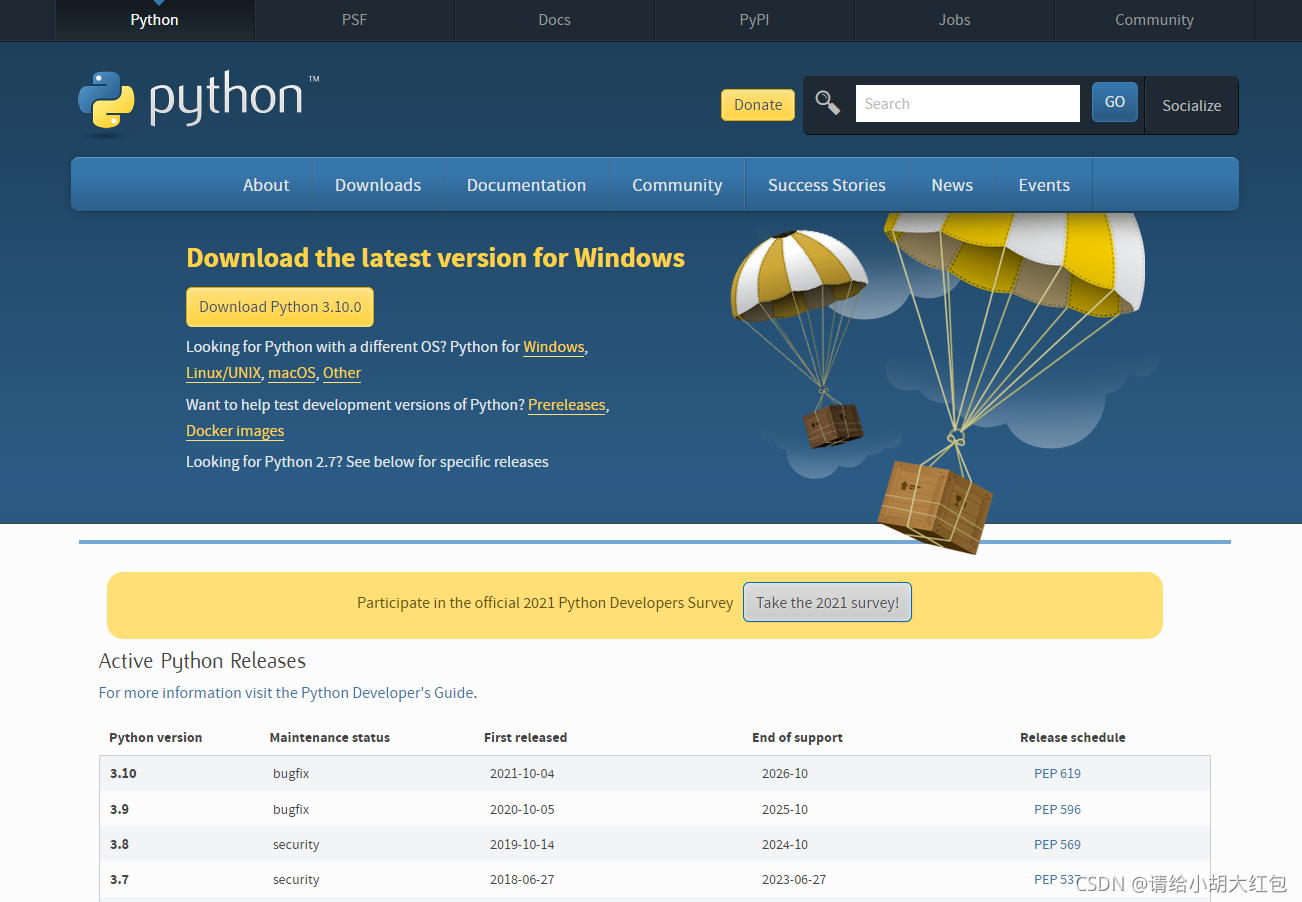This screenshot has height=902, width=1302.
Task: Click the magnifying glass search icon
Action: 828,102
